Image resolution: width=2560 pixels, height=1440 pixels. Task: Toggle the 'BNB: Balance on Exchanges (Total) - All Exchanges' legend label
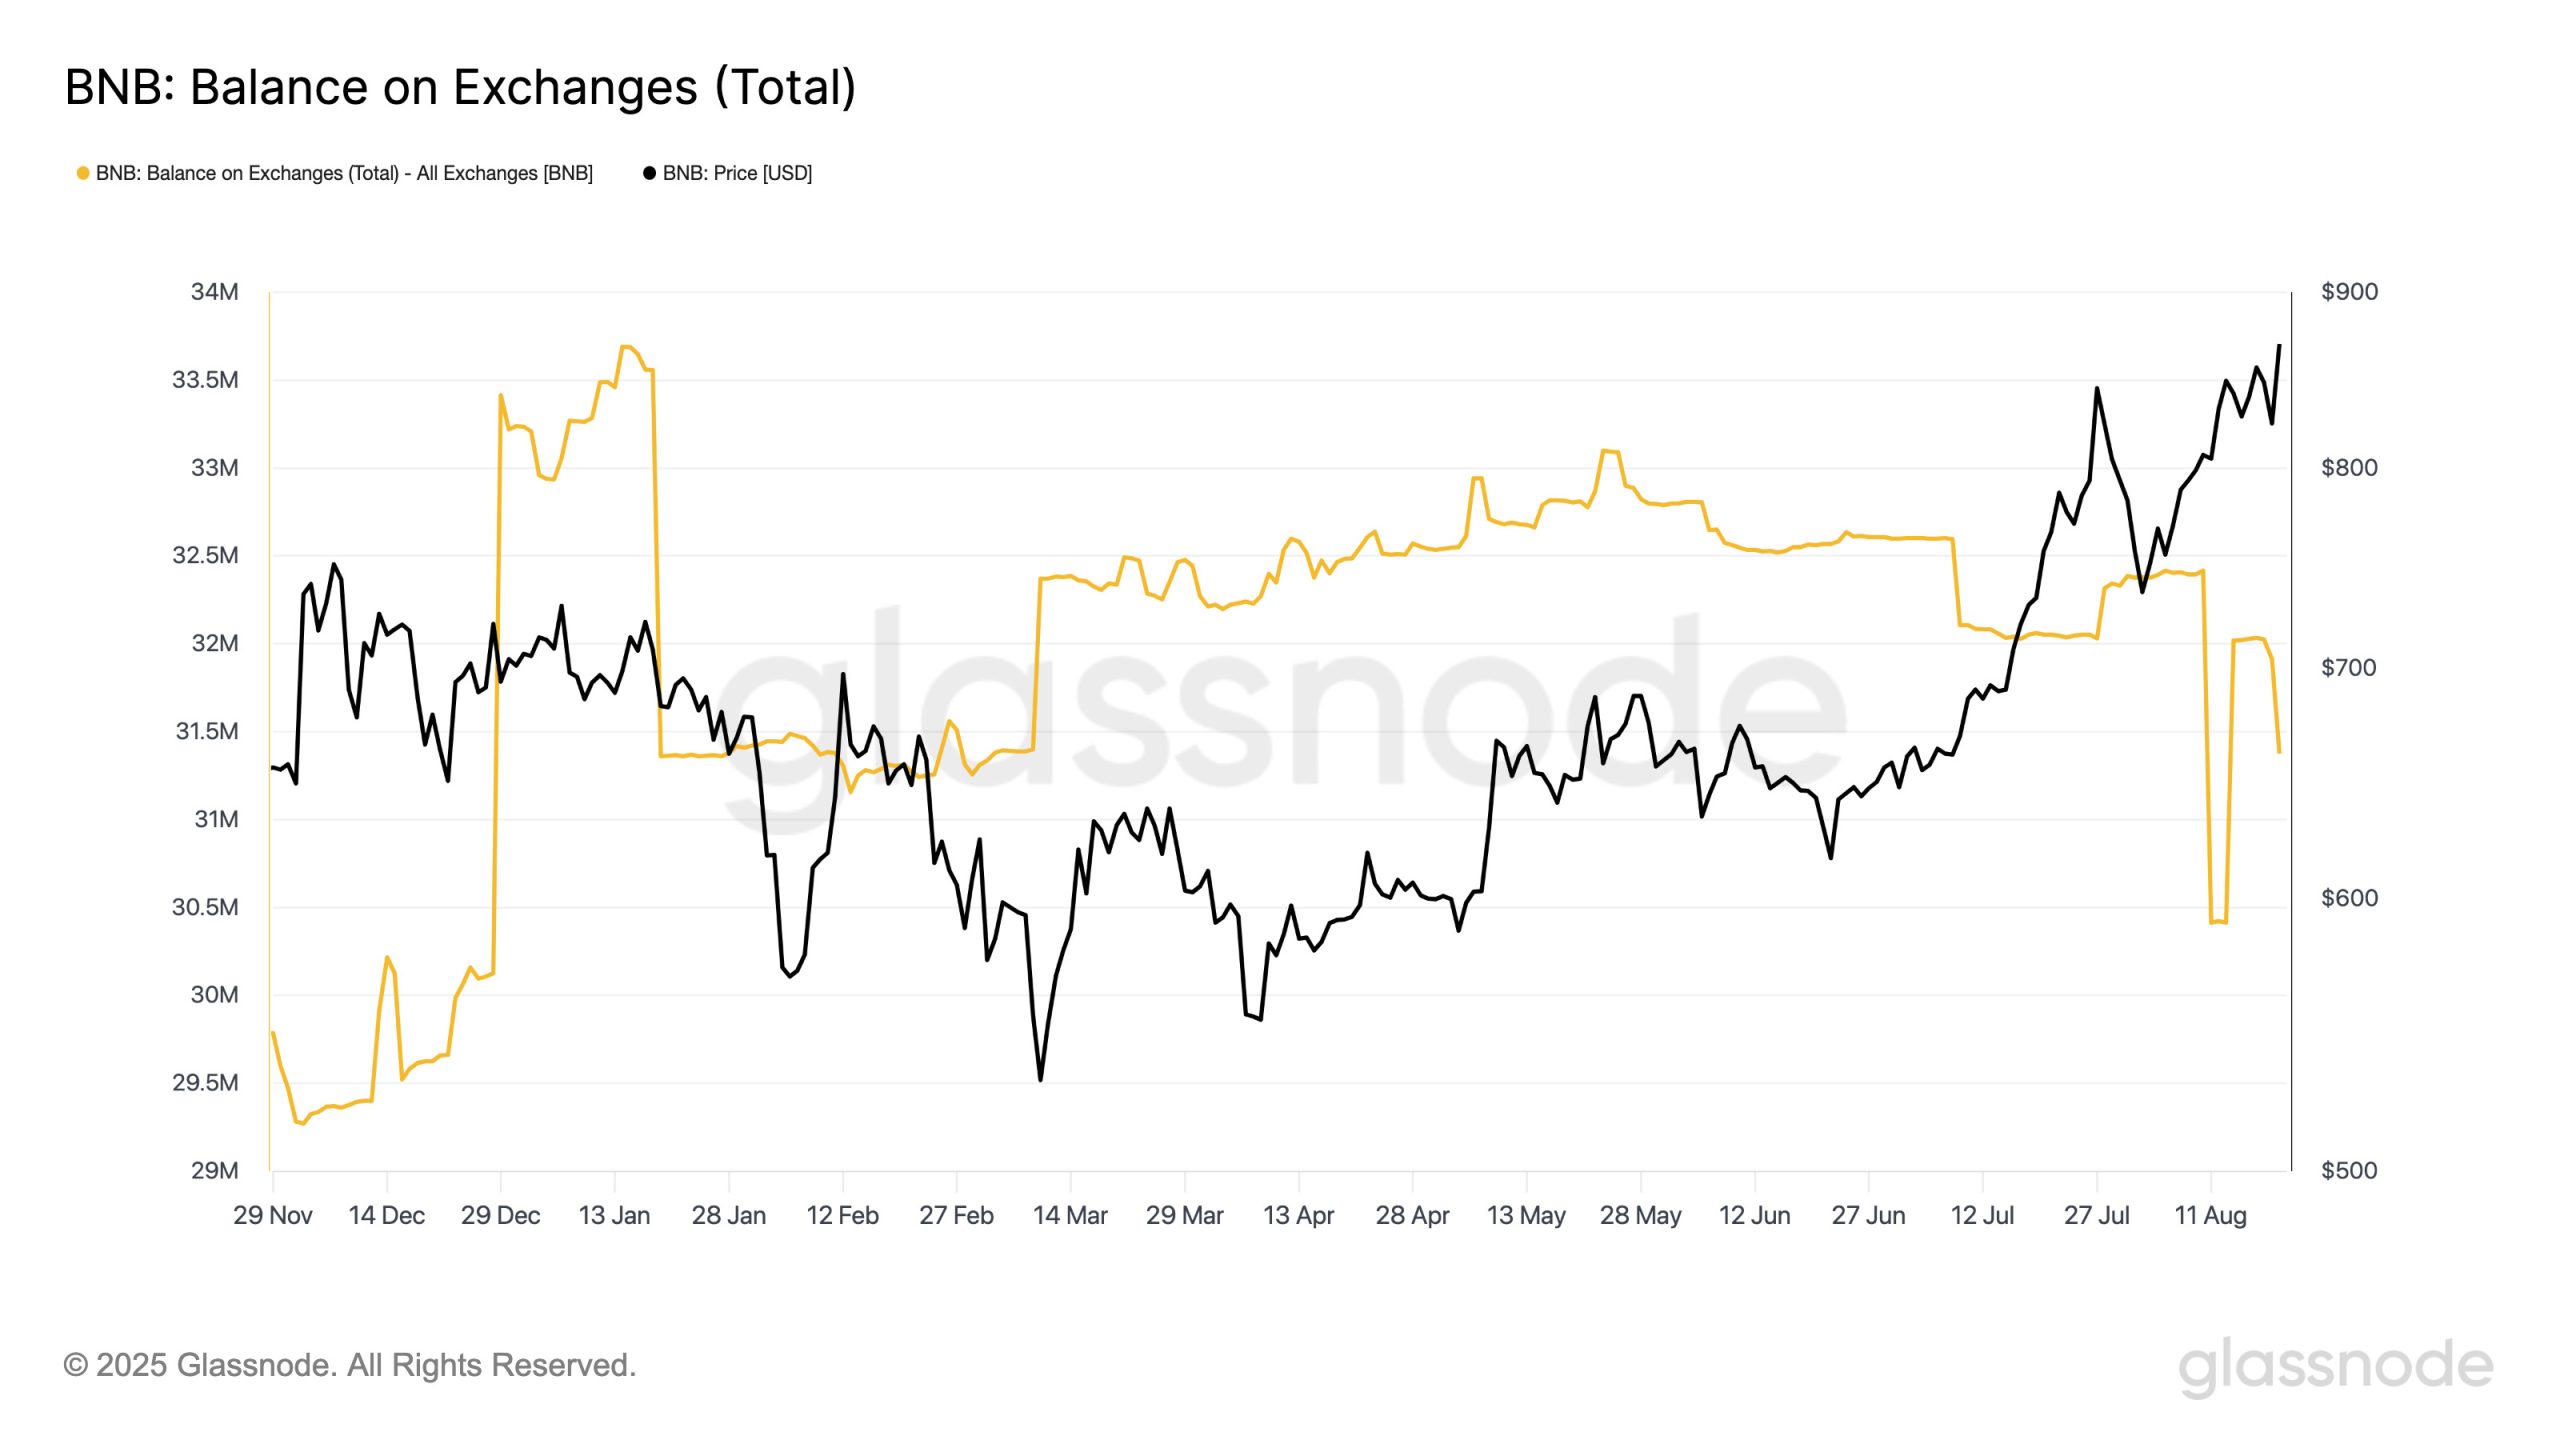tap(344, 173)
